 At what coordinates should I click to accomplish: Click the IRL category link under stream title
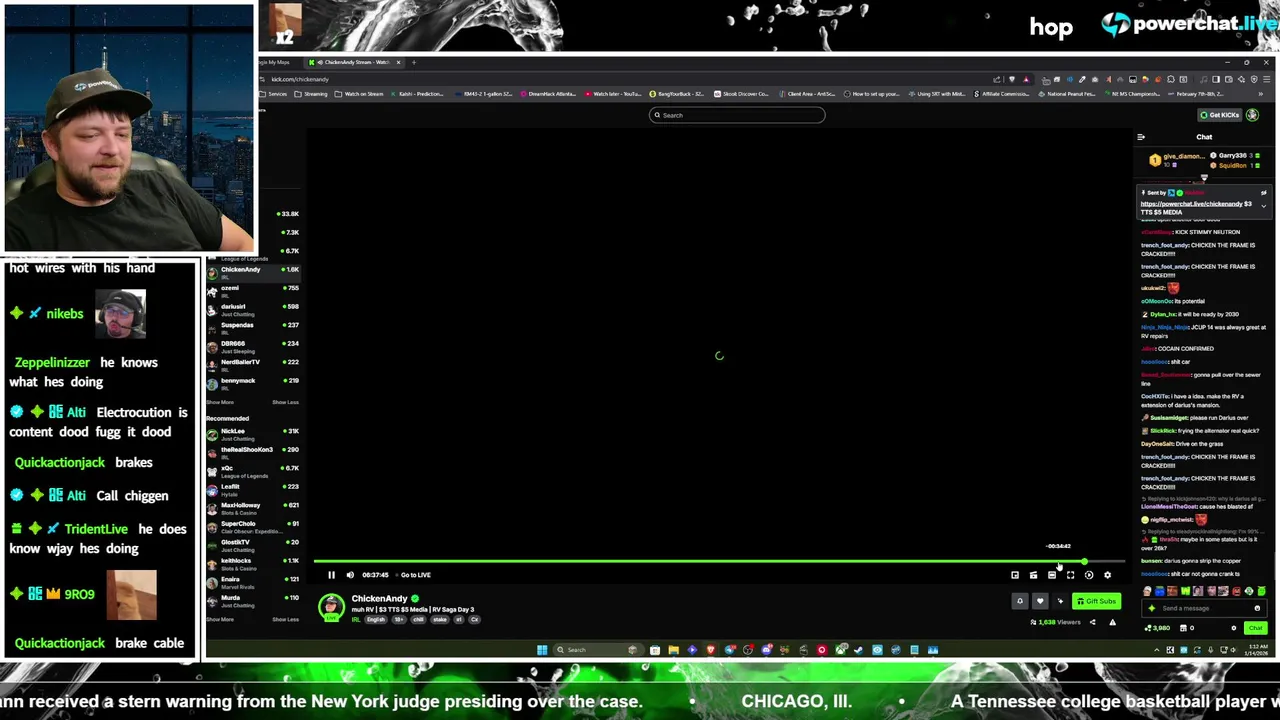355,620
